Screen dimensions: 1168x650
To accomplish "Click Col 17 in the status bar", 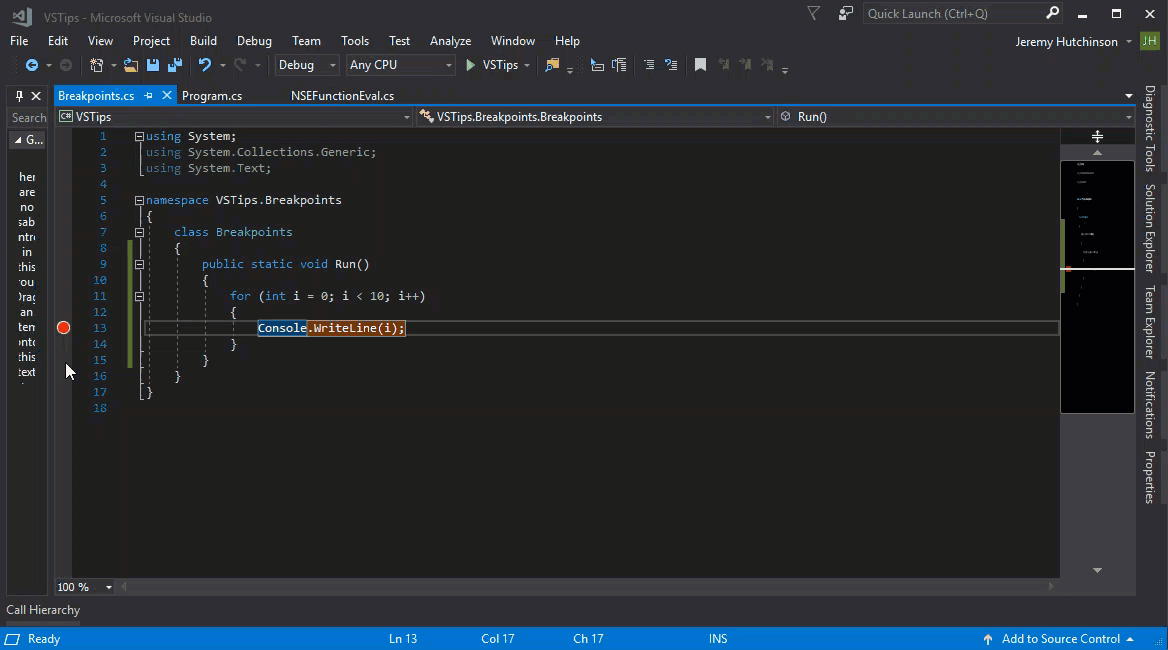I will [x=497, y=638].
